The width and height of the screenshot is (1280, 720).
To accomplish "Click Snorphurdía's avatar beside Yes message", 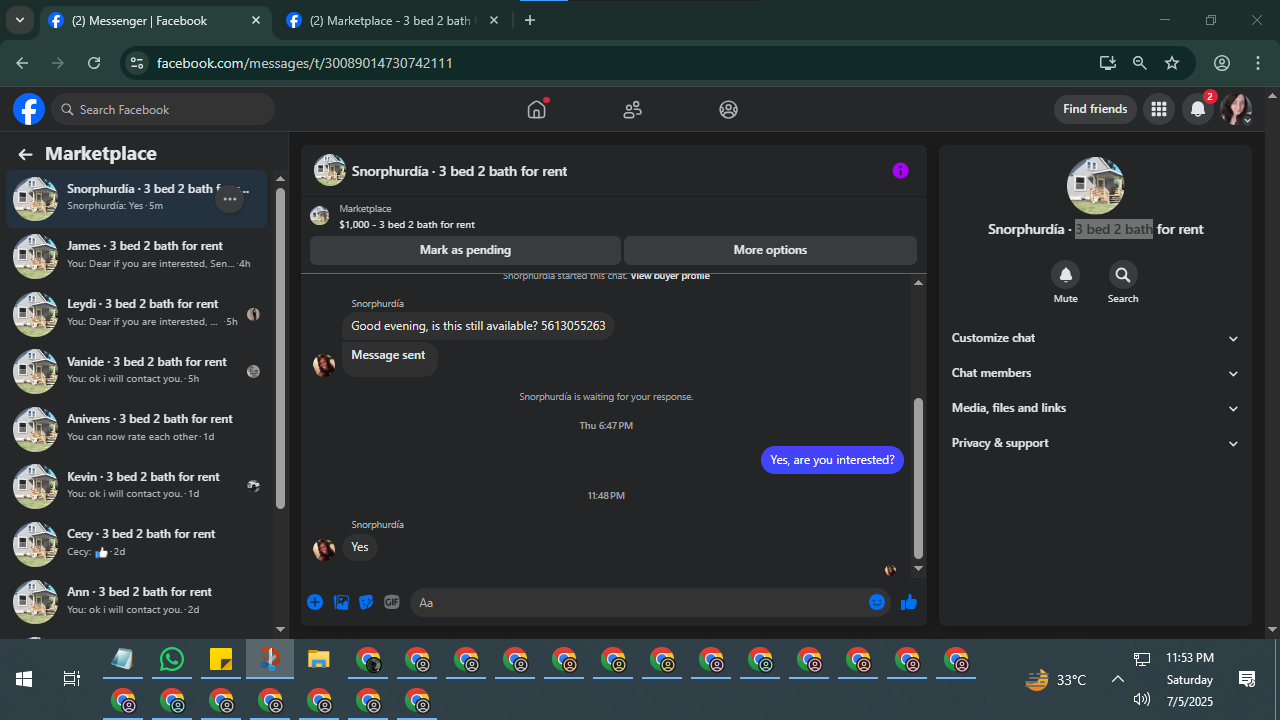I will [324, 549].
